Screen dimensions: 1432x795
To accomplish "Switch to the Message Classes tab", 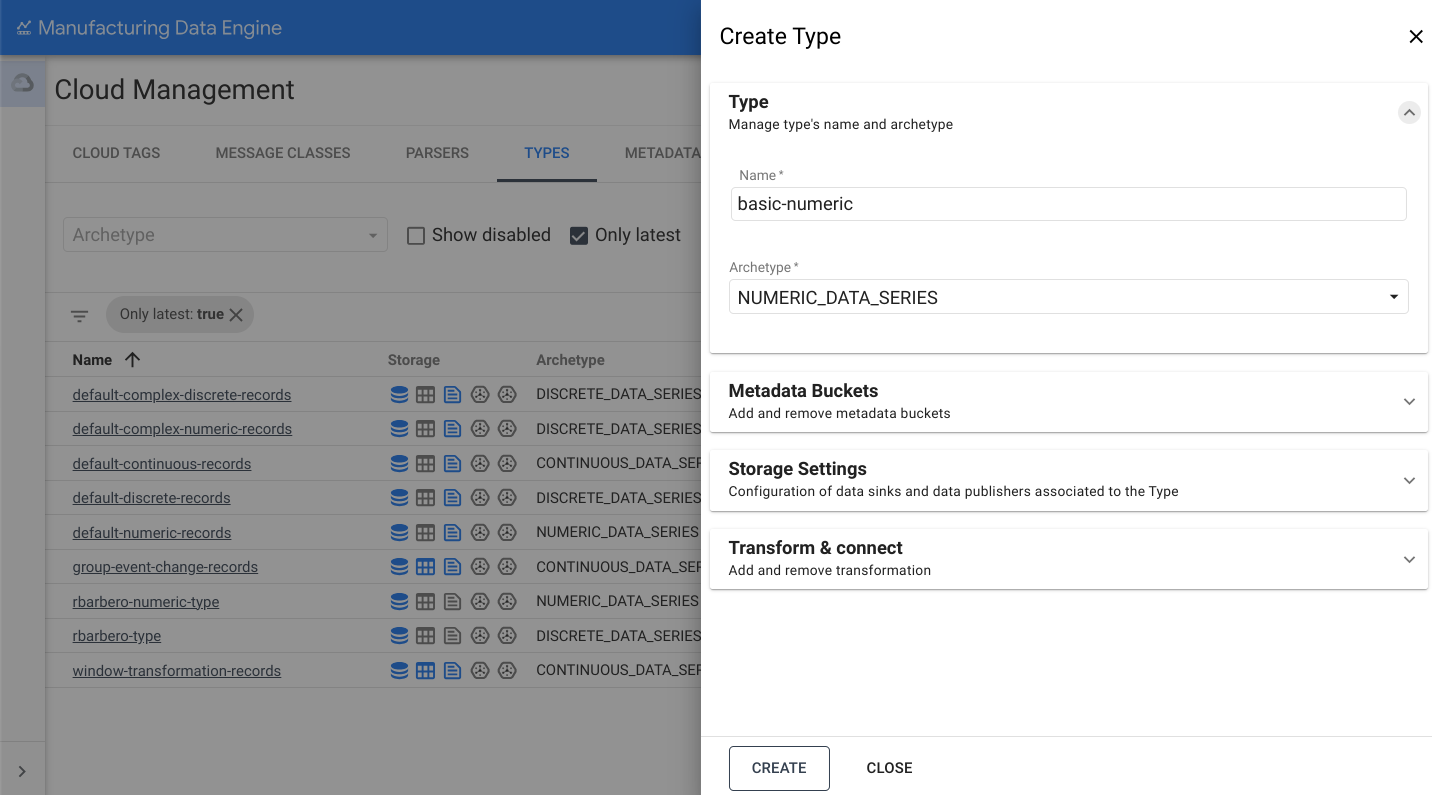I will coord(282,153).
